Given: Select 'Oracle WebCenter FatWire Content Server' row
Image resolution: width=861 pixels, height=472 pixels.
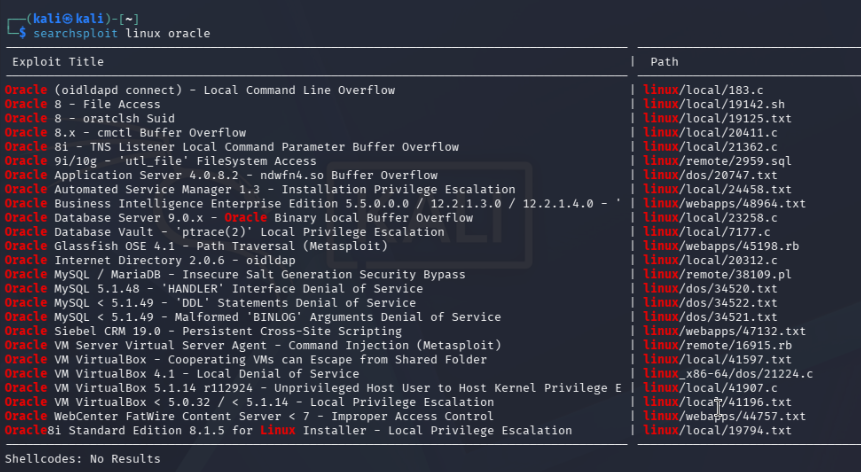Looking at the screenshot, I should tap(249, 417).
